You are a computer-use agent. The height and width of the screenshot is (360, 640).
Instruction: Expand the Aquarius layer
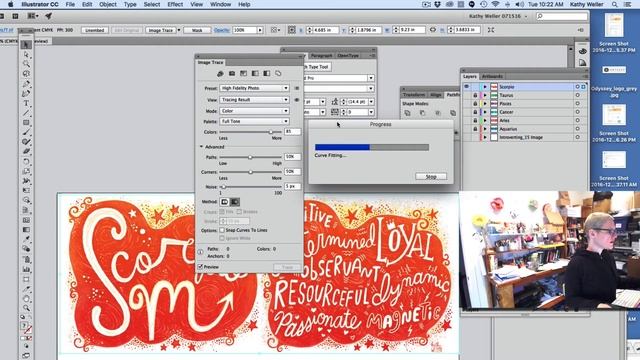pos(485,129)
